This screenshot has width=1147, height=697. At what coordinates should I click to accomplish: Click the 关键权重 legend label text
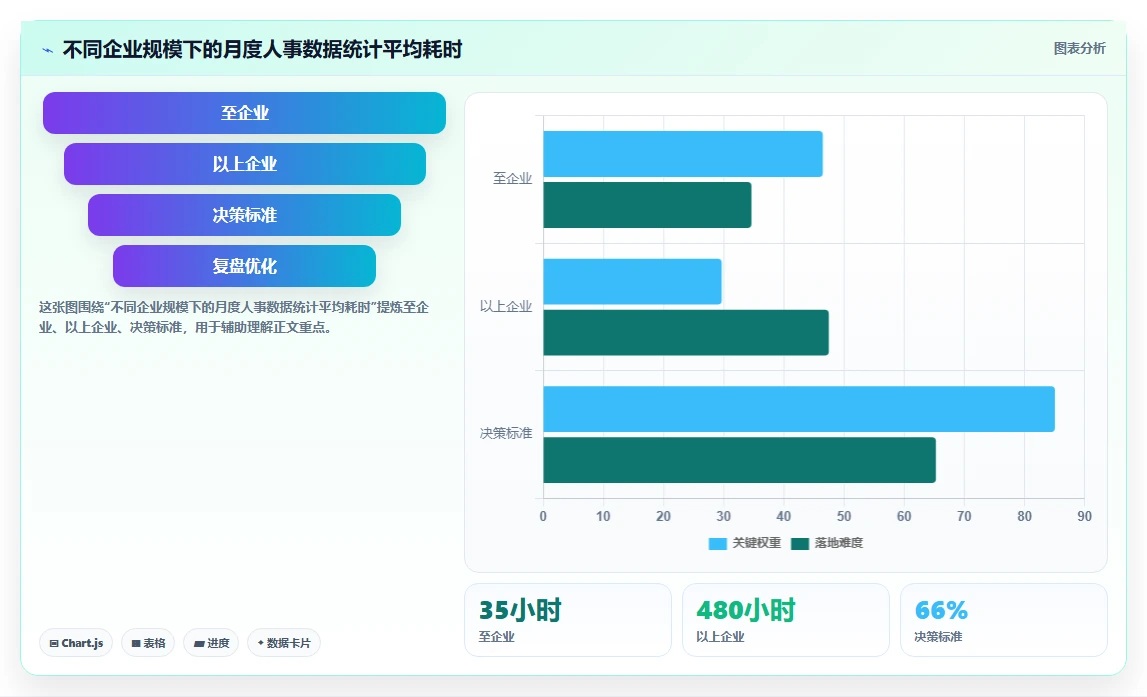tap(756, 543)
